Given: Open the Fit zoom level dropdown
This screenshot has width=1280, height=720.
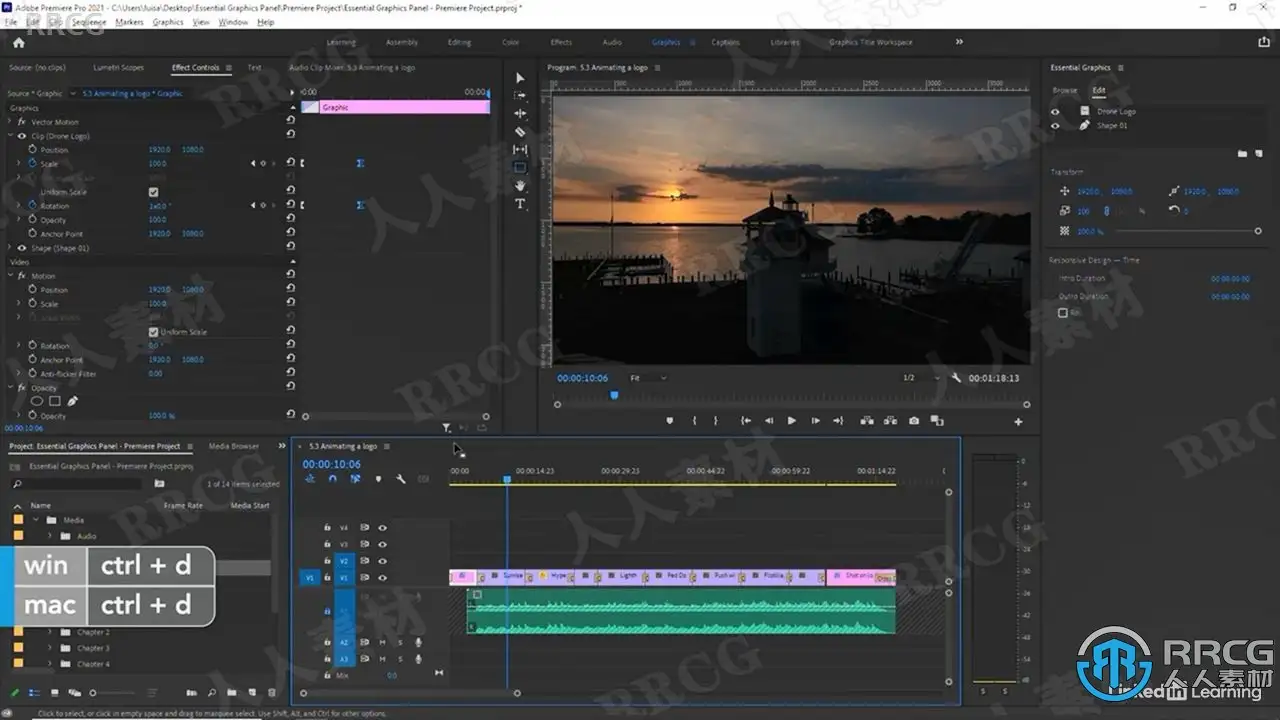Looking at the screenshot, I should pos(648,379).
